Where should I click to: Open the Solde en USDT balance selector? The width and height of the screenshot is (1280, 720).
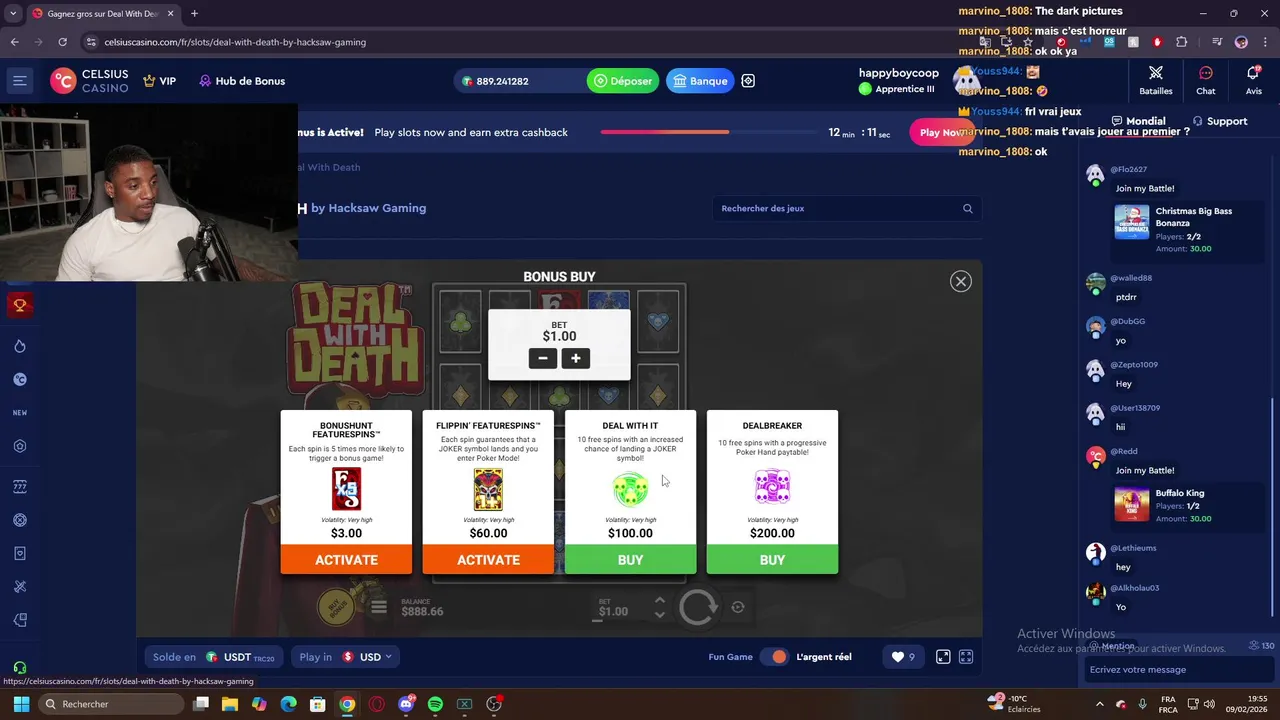(215, 657)
